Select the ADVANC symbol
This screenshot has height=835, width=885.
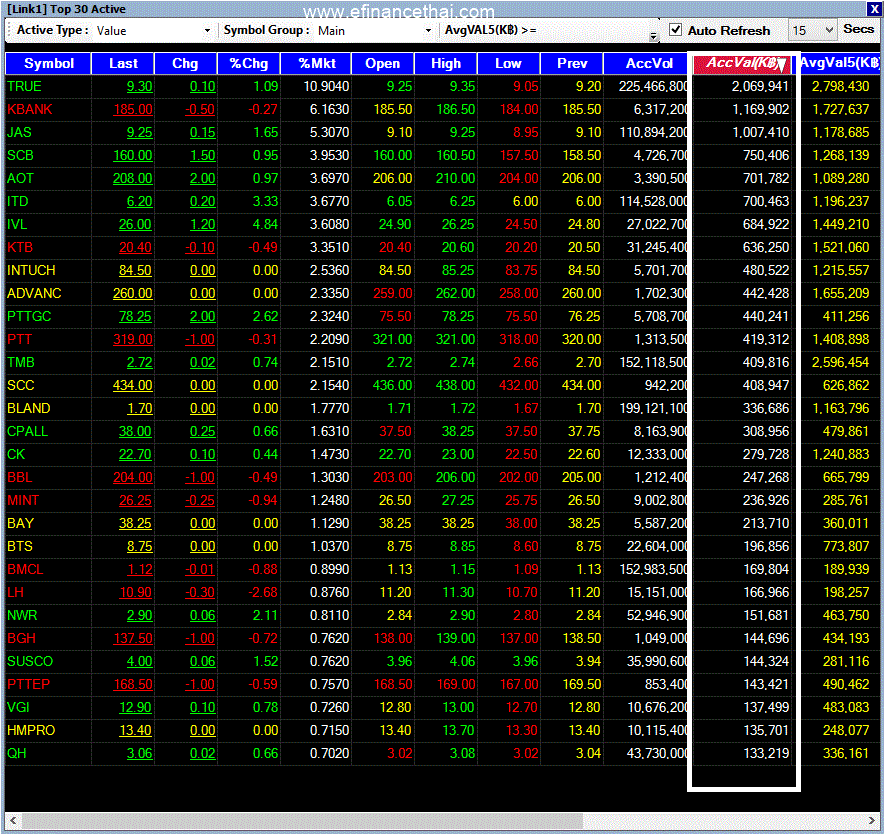click(x=34, y=294)
